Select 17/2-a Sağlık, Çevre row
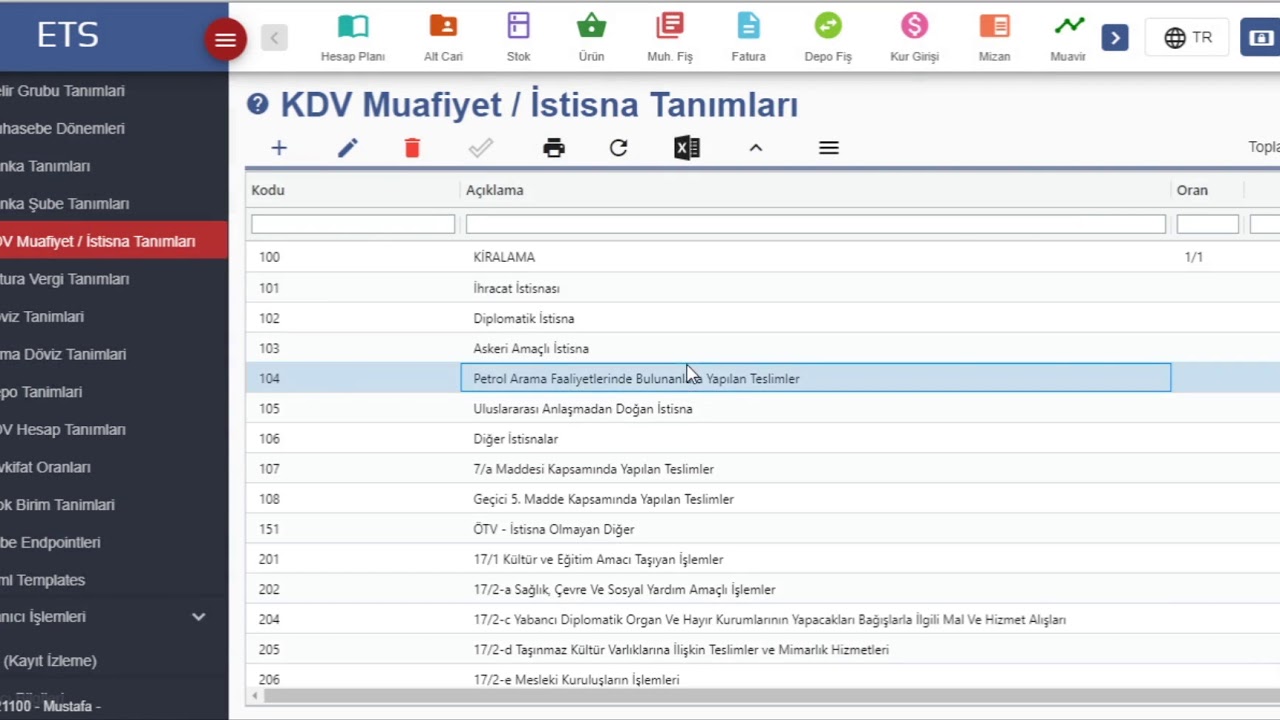 click(762, 589)
